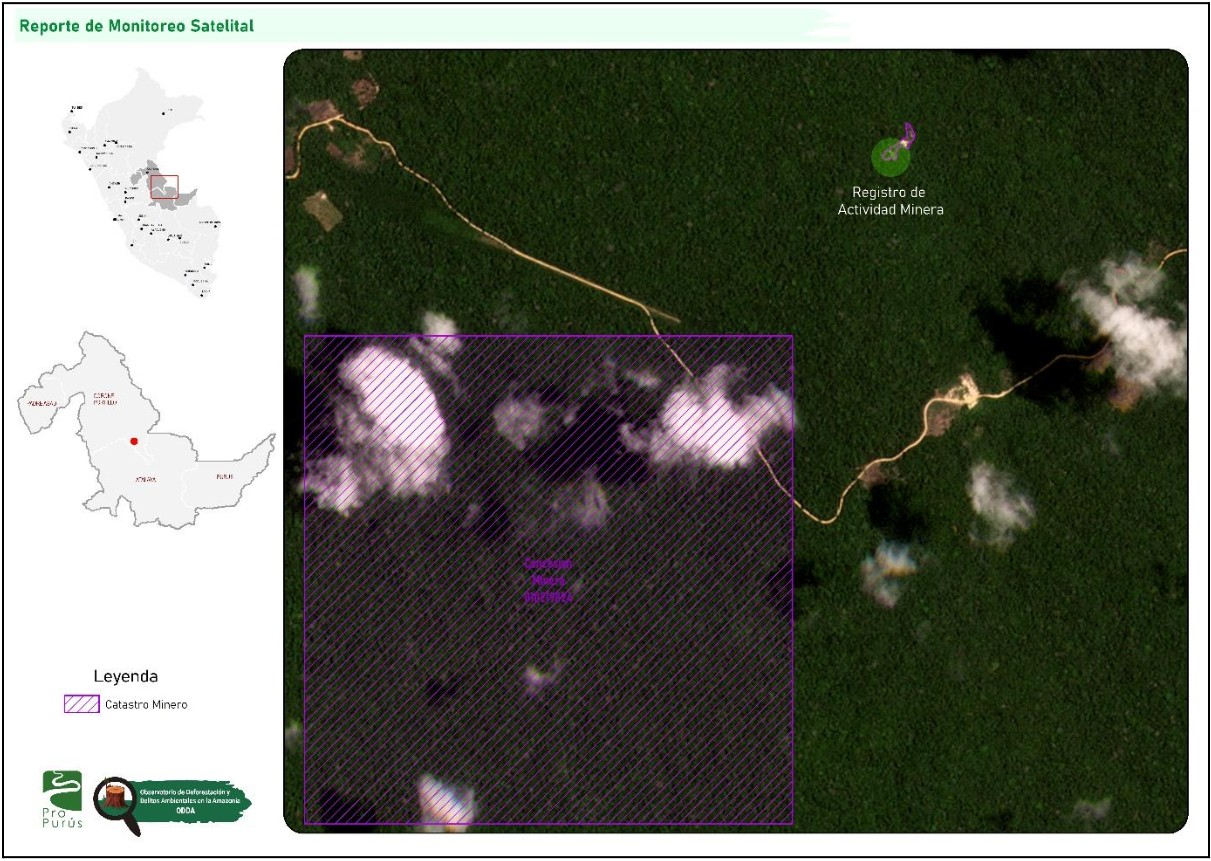1211x861 pixels.
Task: Click the ODDA magnifying glass stump logo
Action: [x=116, y=804]
